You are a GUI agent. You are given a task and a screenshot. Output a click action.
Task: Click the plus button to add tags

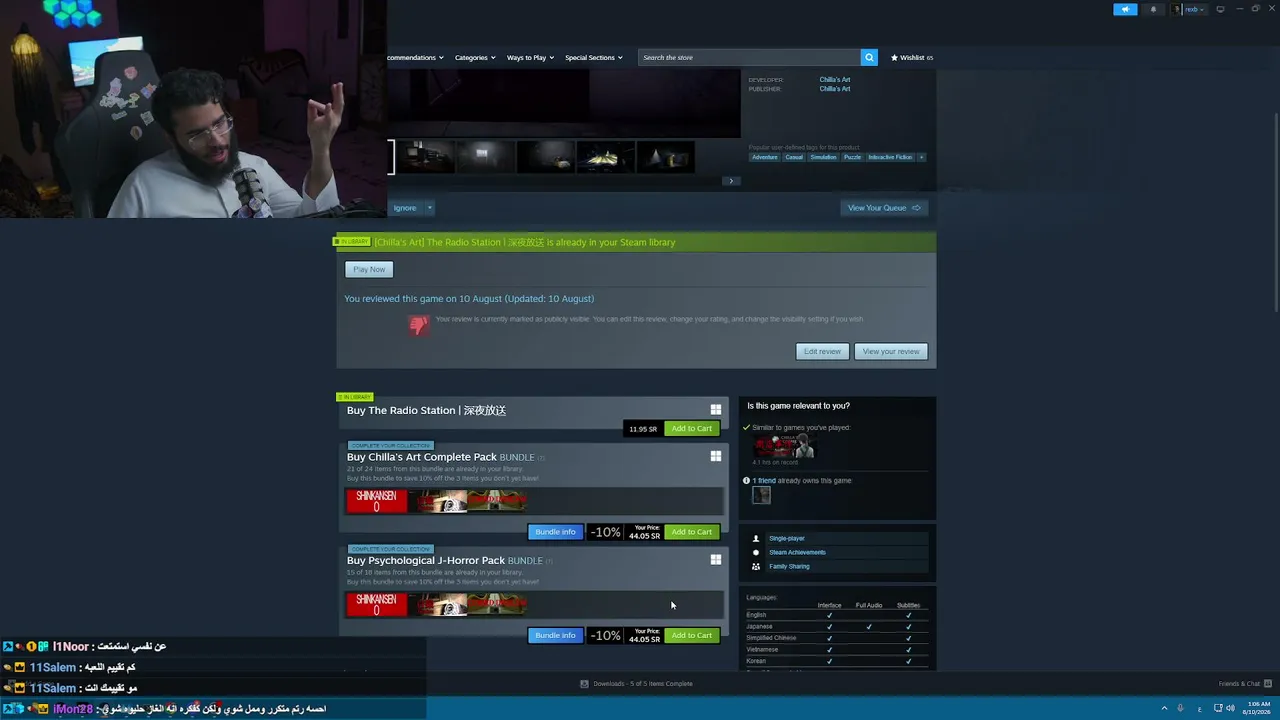click(921, 157)
